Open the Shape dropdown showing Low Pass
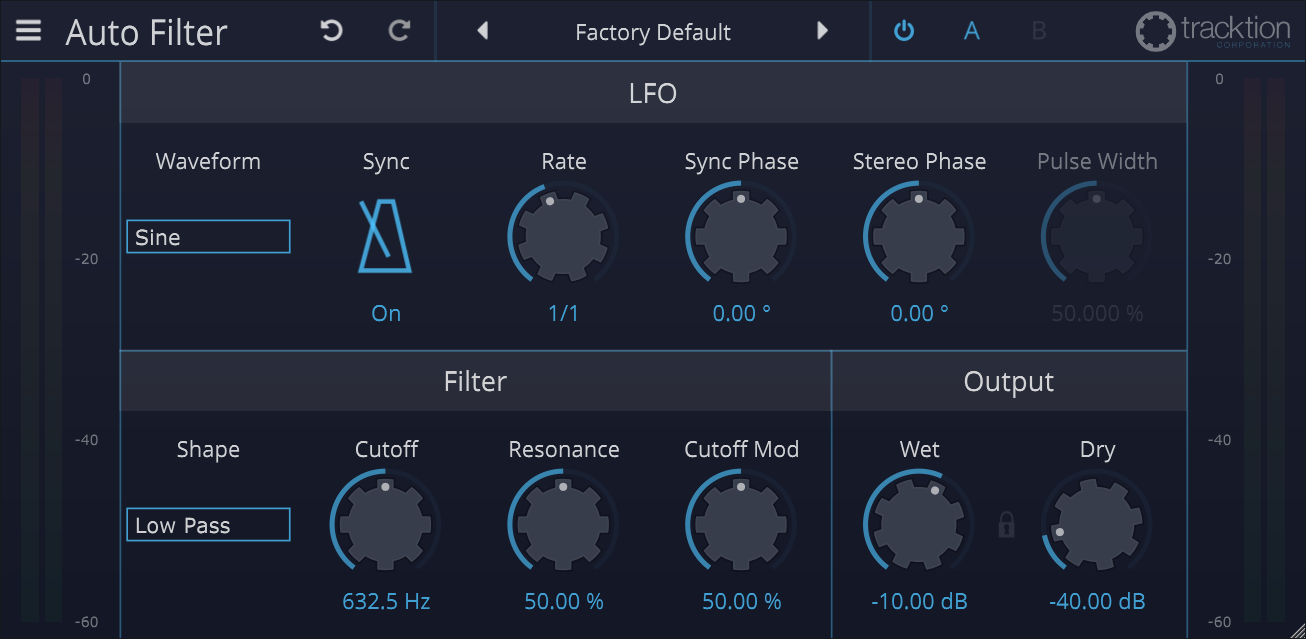 208,525
